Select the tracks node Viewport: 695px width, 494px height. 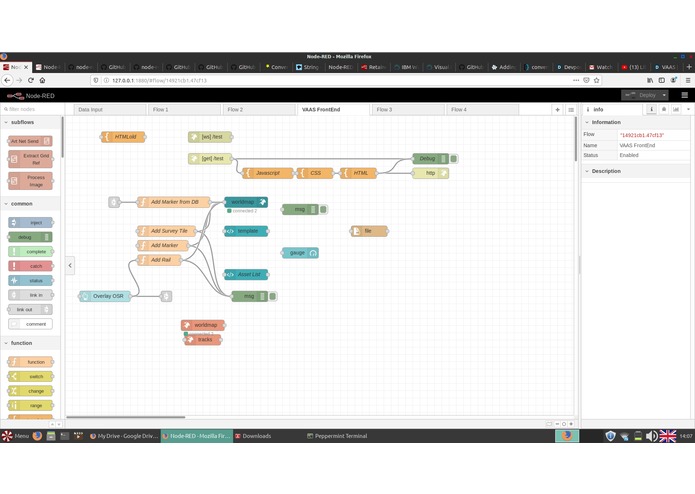(203, 339)
